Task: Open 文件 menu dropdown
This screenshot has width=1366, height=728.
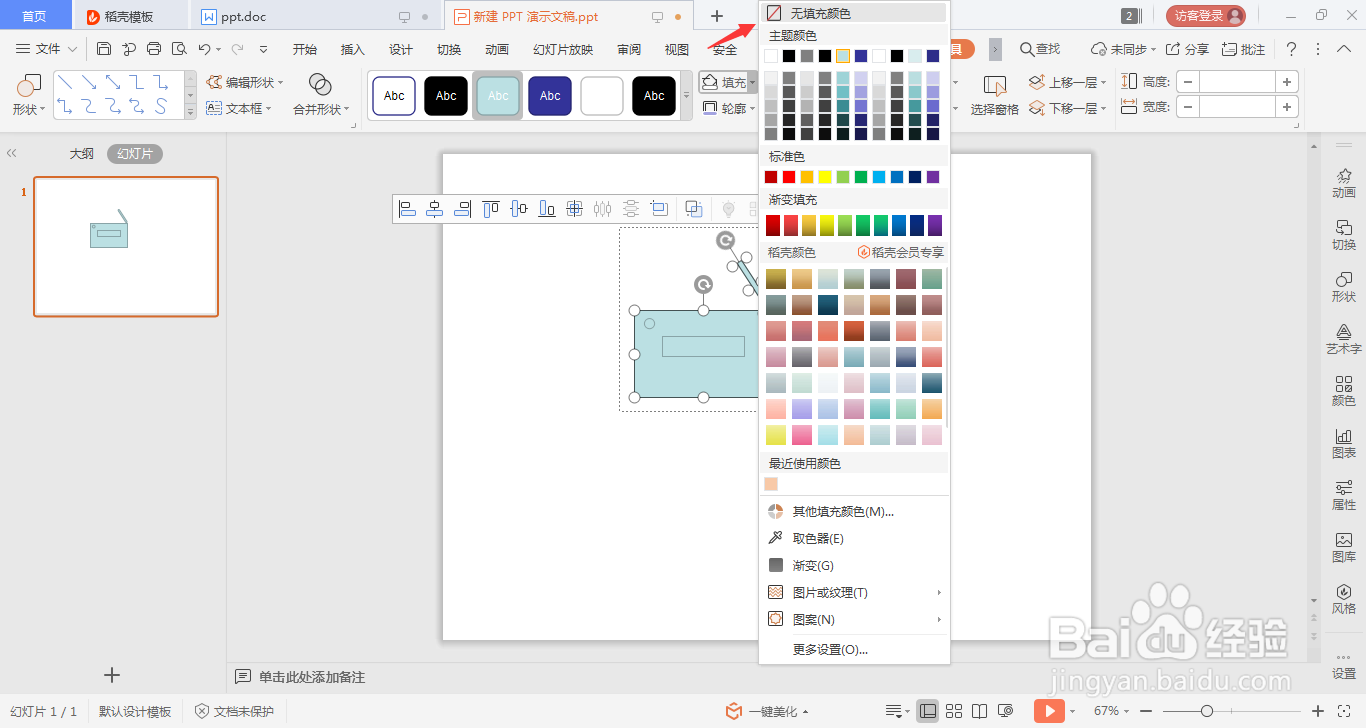Action: (x=46, y=49)
